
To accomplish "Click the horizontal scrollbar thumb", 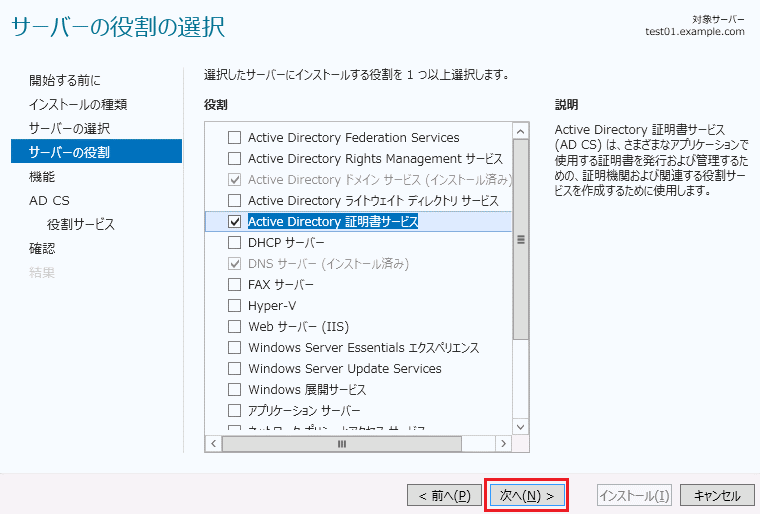I will 342,444.
